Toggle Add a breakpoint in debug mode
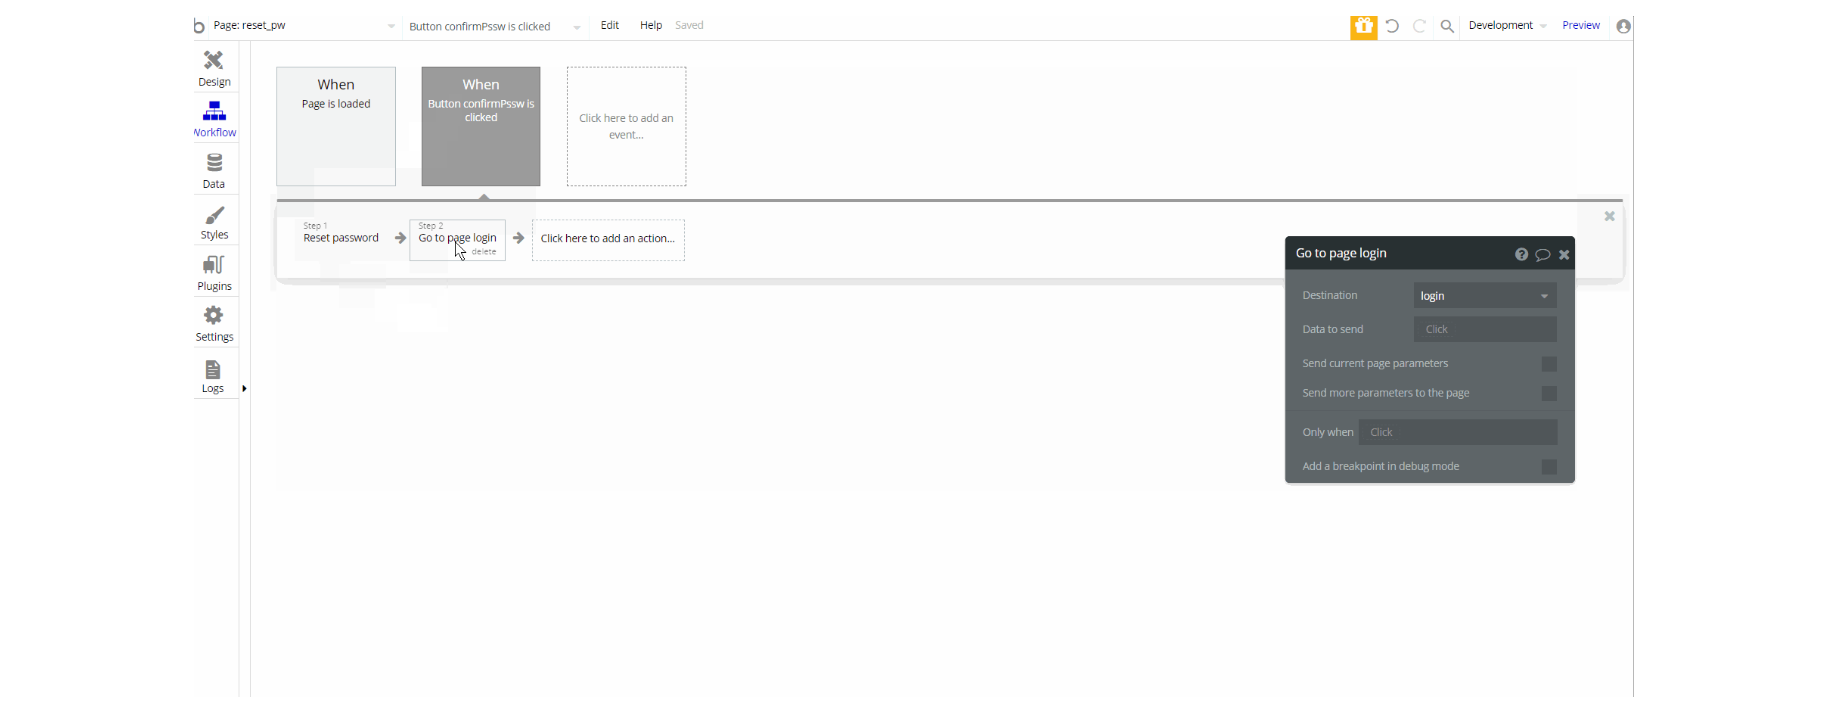The image size is (1830, 708). click(1549, 467)
